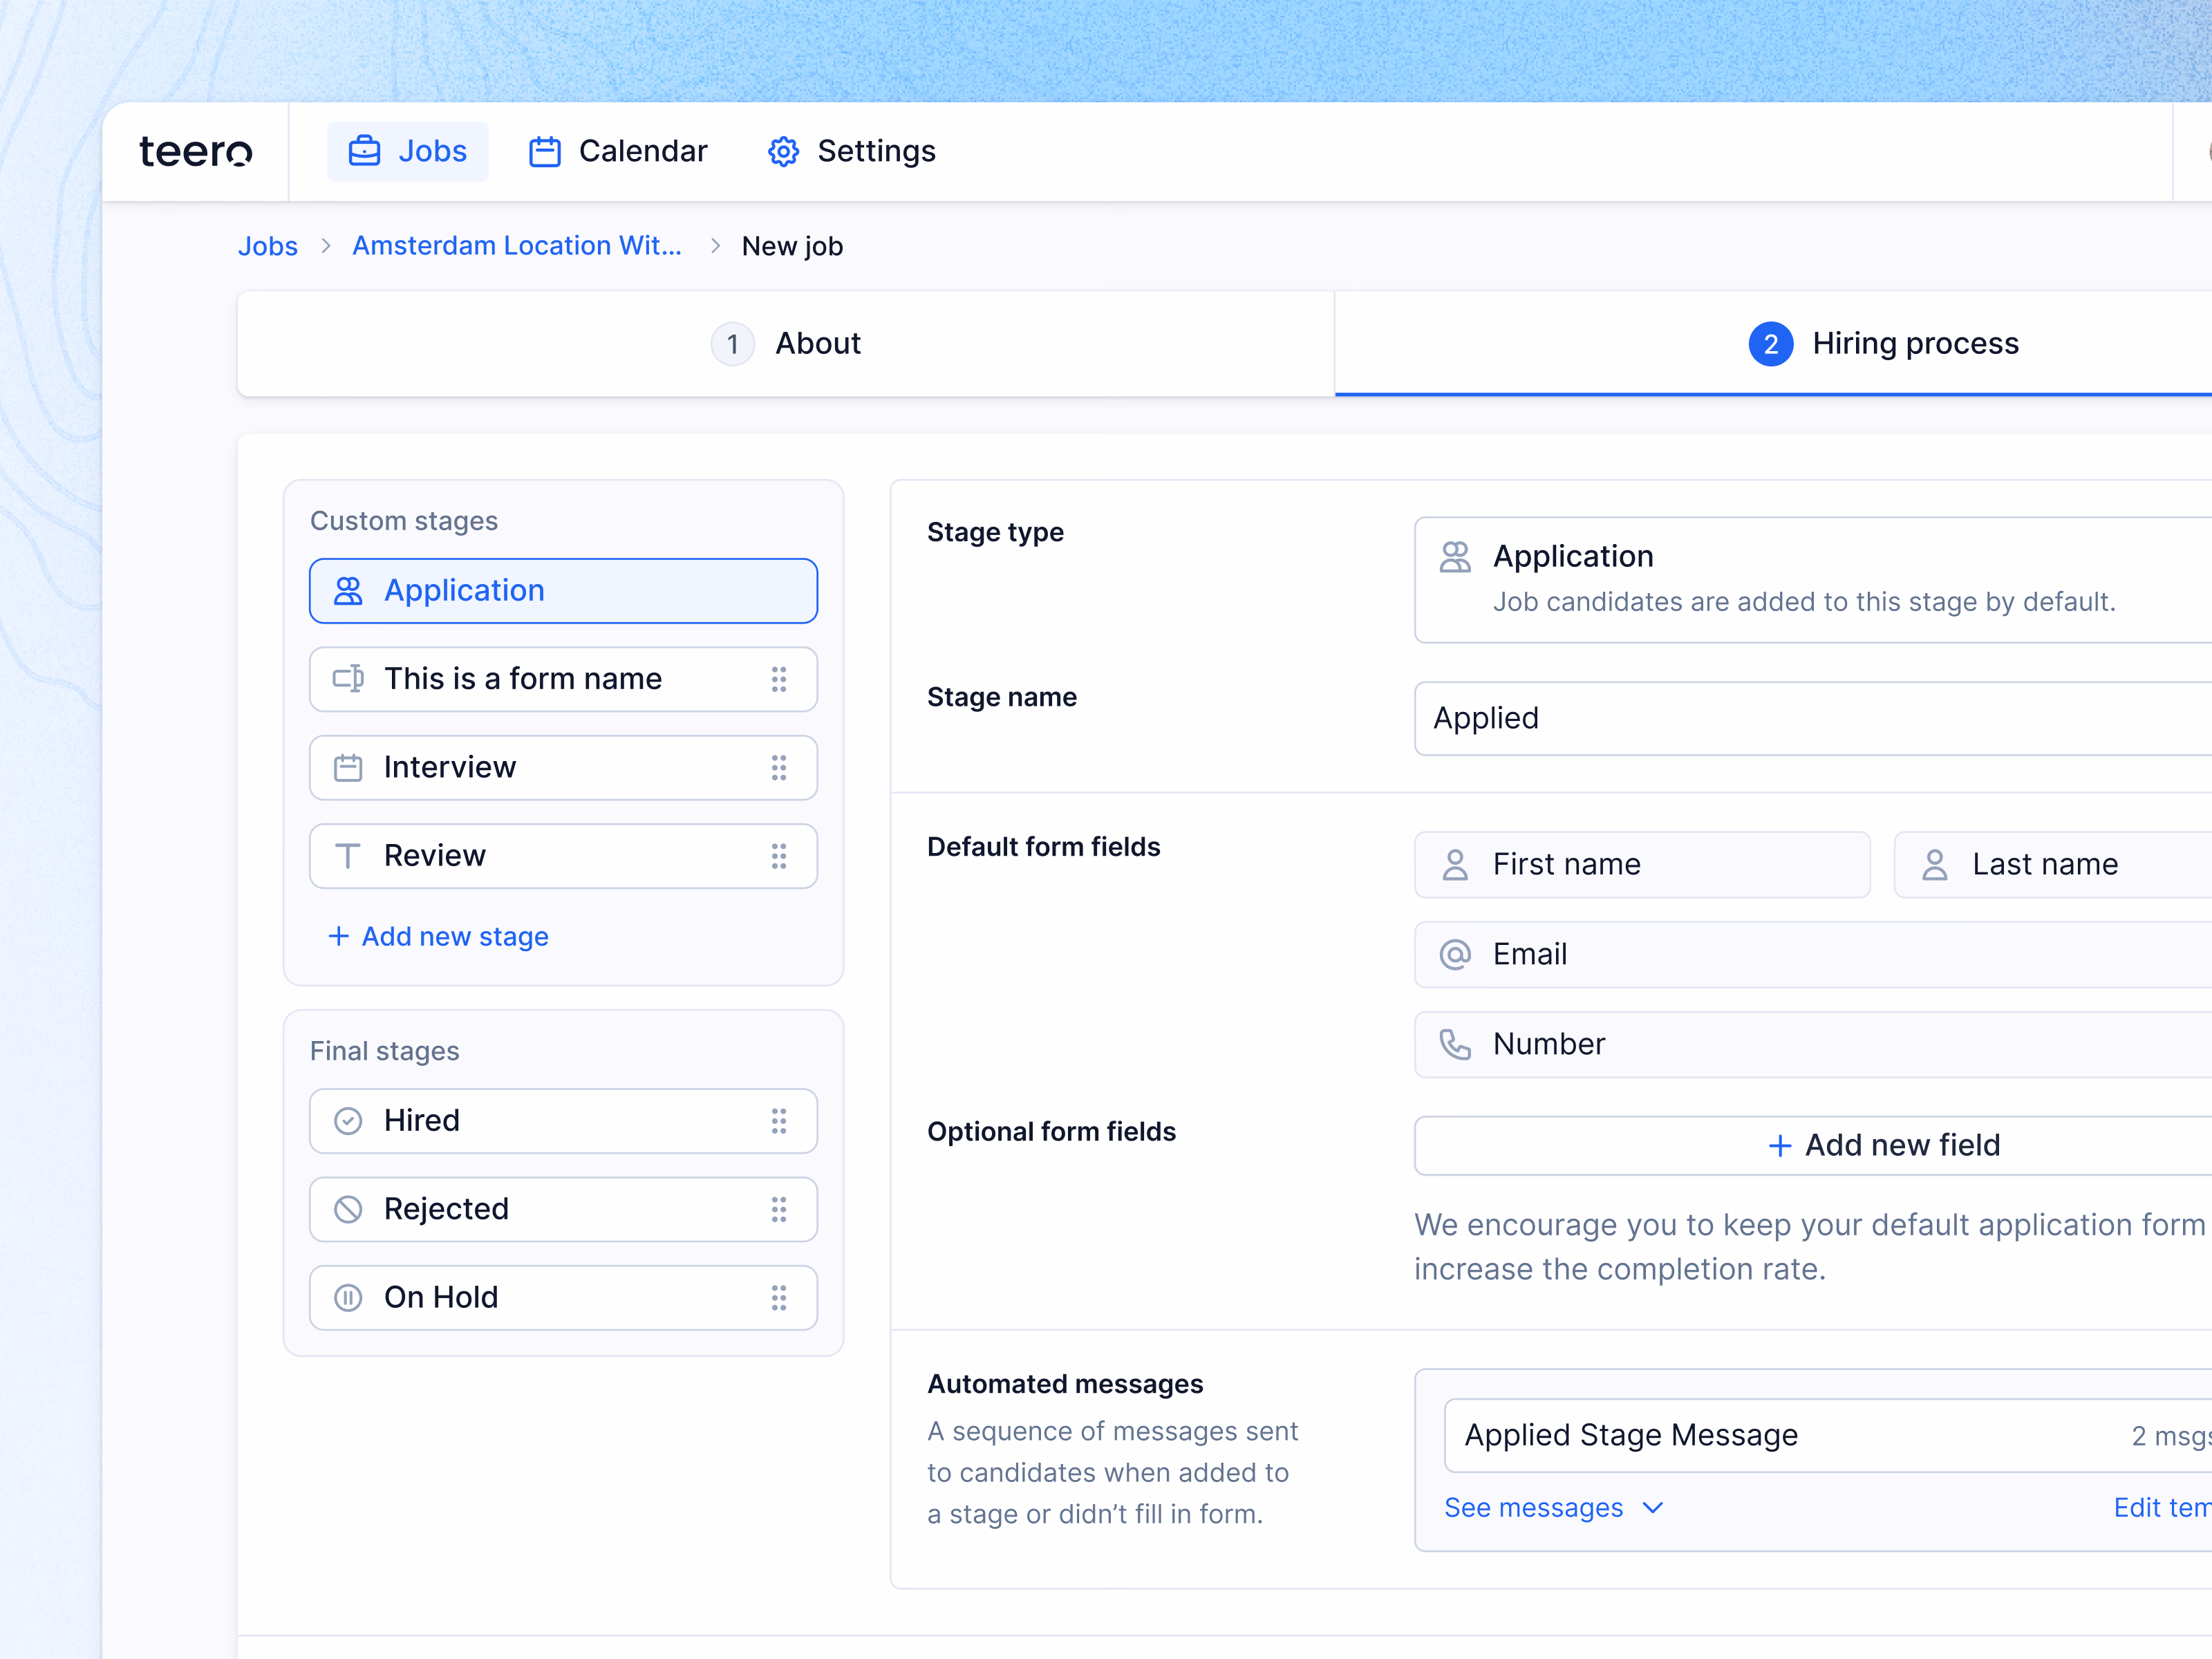This screenshot has width=2212, height=1659.
Task: Grab drag handle of form name stage
Action: click(779, 679)
